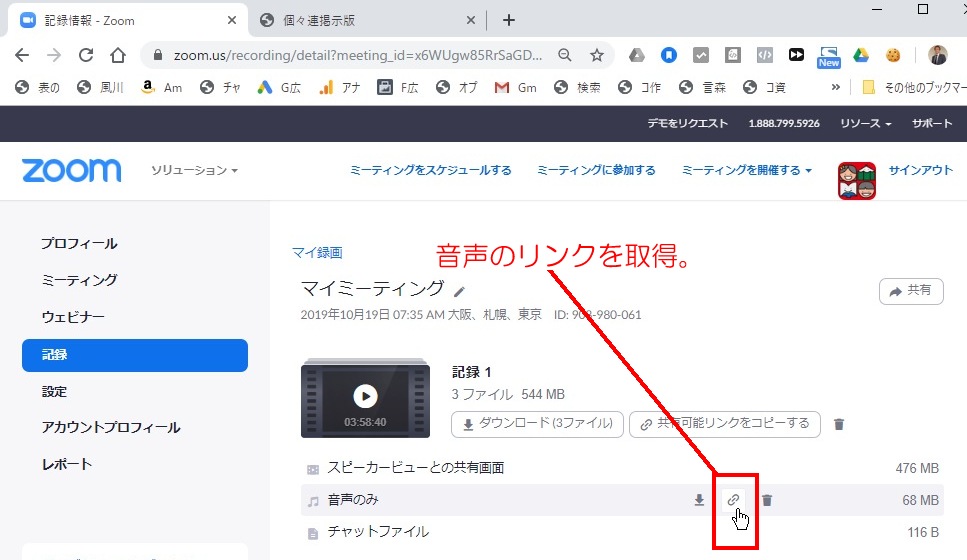Viewport: 967px width, 560px height.
Task: Go back using browser back arrow
Action: pos(22,56)
